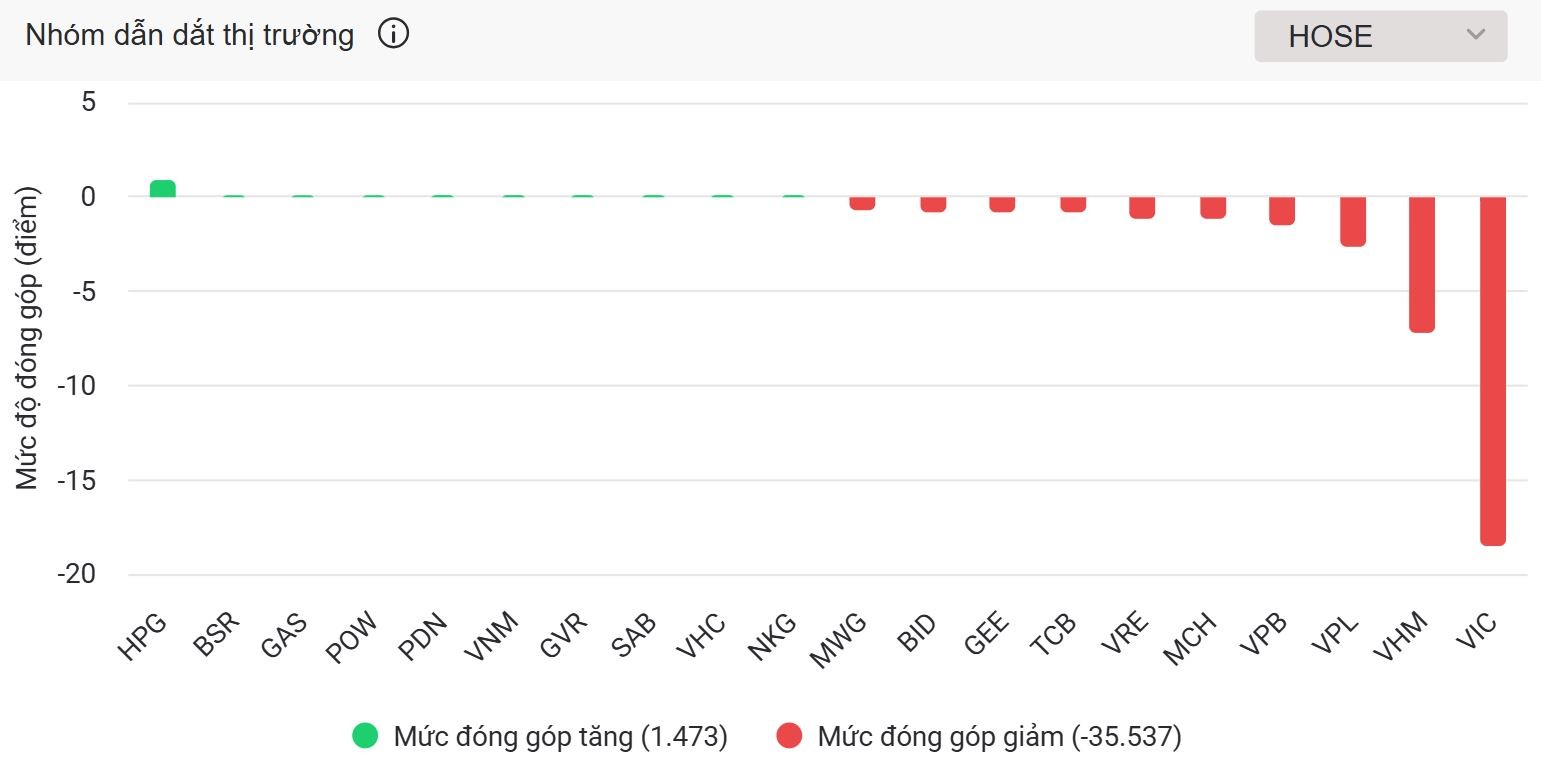Expand the exchange selection list
Screen dimensions: 1541x784
[1380, 36]
